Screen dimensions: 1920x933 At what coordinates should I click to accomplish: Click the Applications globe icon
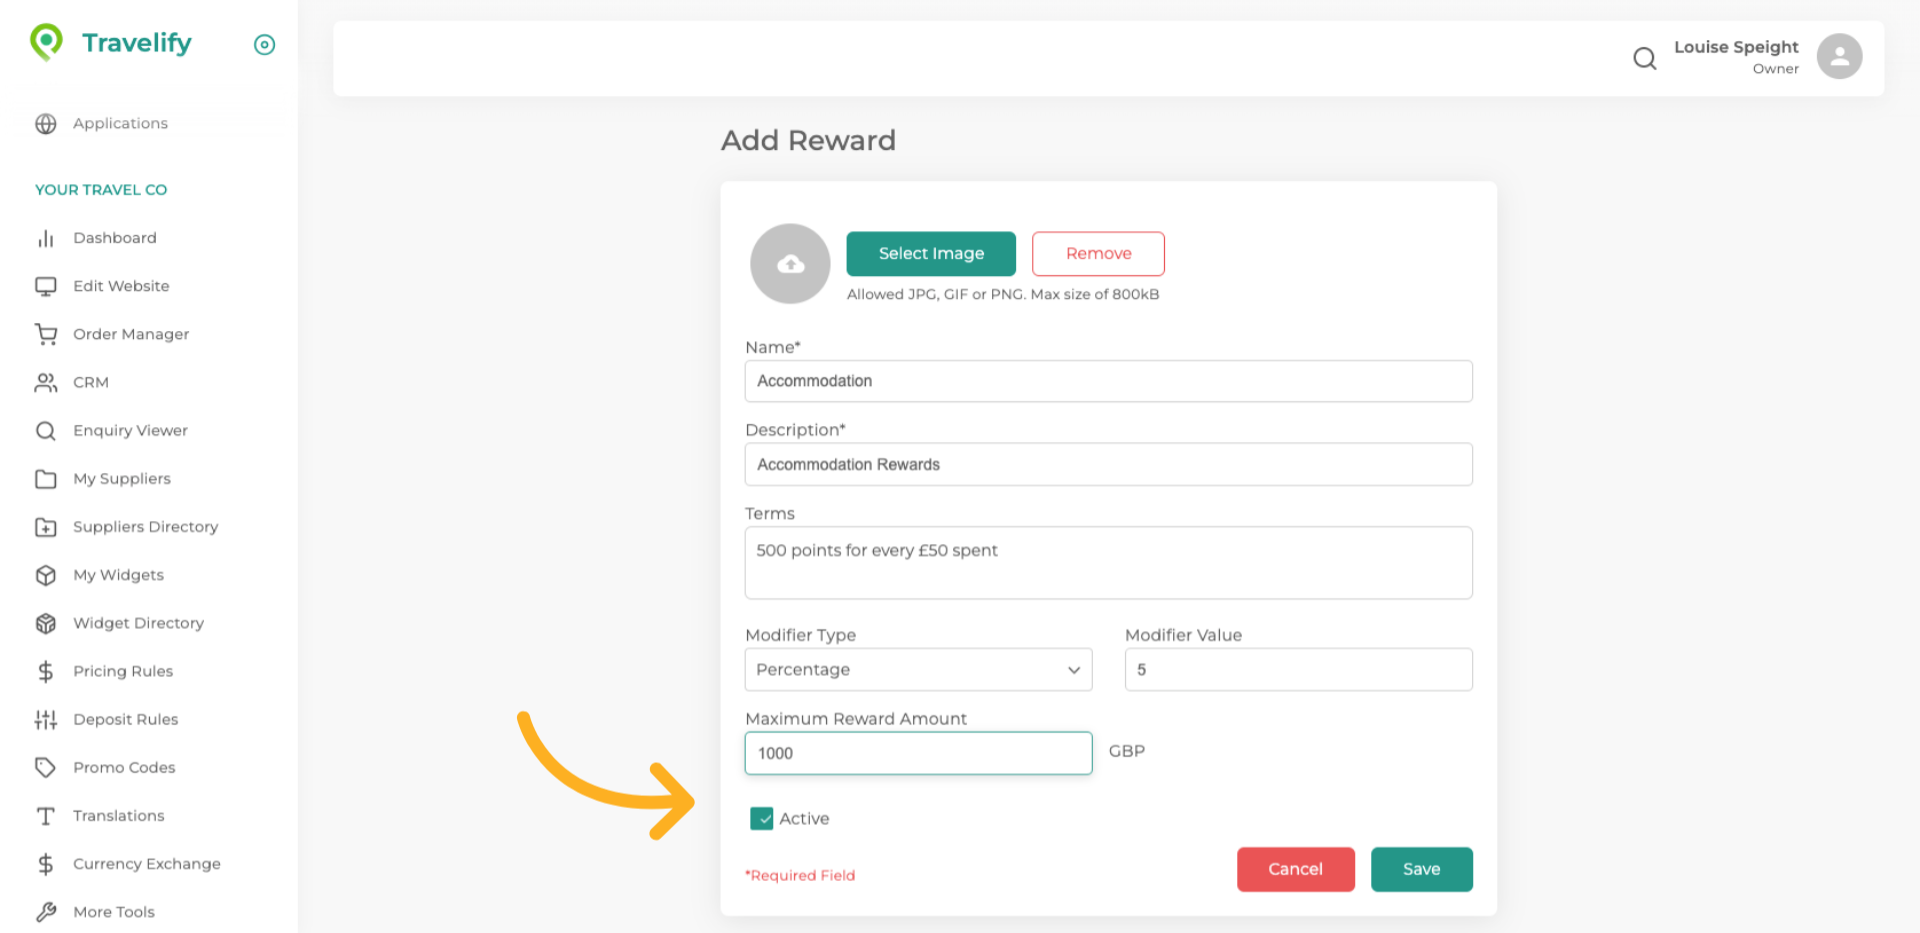click(x=46, y=123)
